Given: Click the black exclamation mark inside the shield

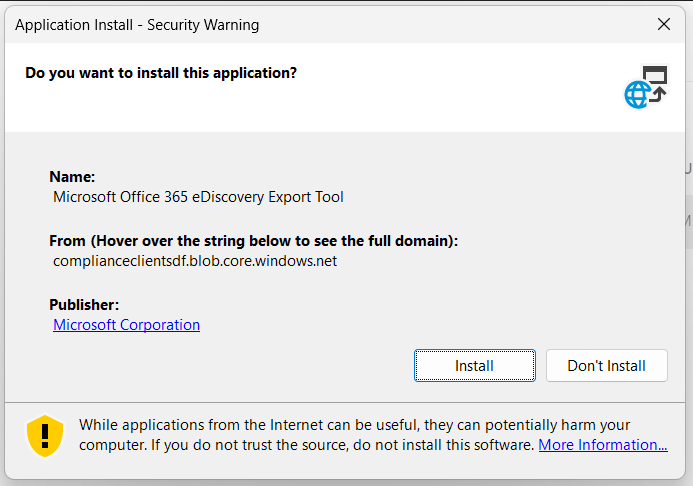Looking at the screenshot, I should (x=45, y=435).
